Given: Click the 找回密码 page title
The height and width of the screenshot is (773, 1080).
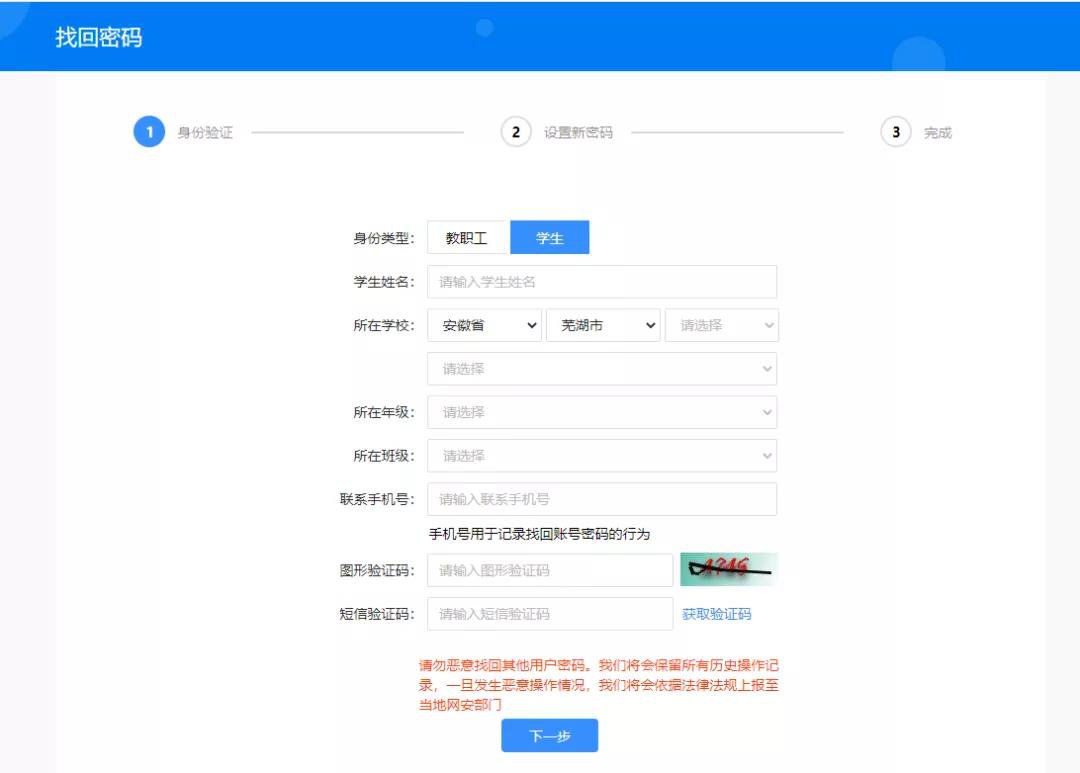Looking at the screenshot, I should (98, 38).
